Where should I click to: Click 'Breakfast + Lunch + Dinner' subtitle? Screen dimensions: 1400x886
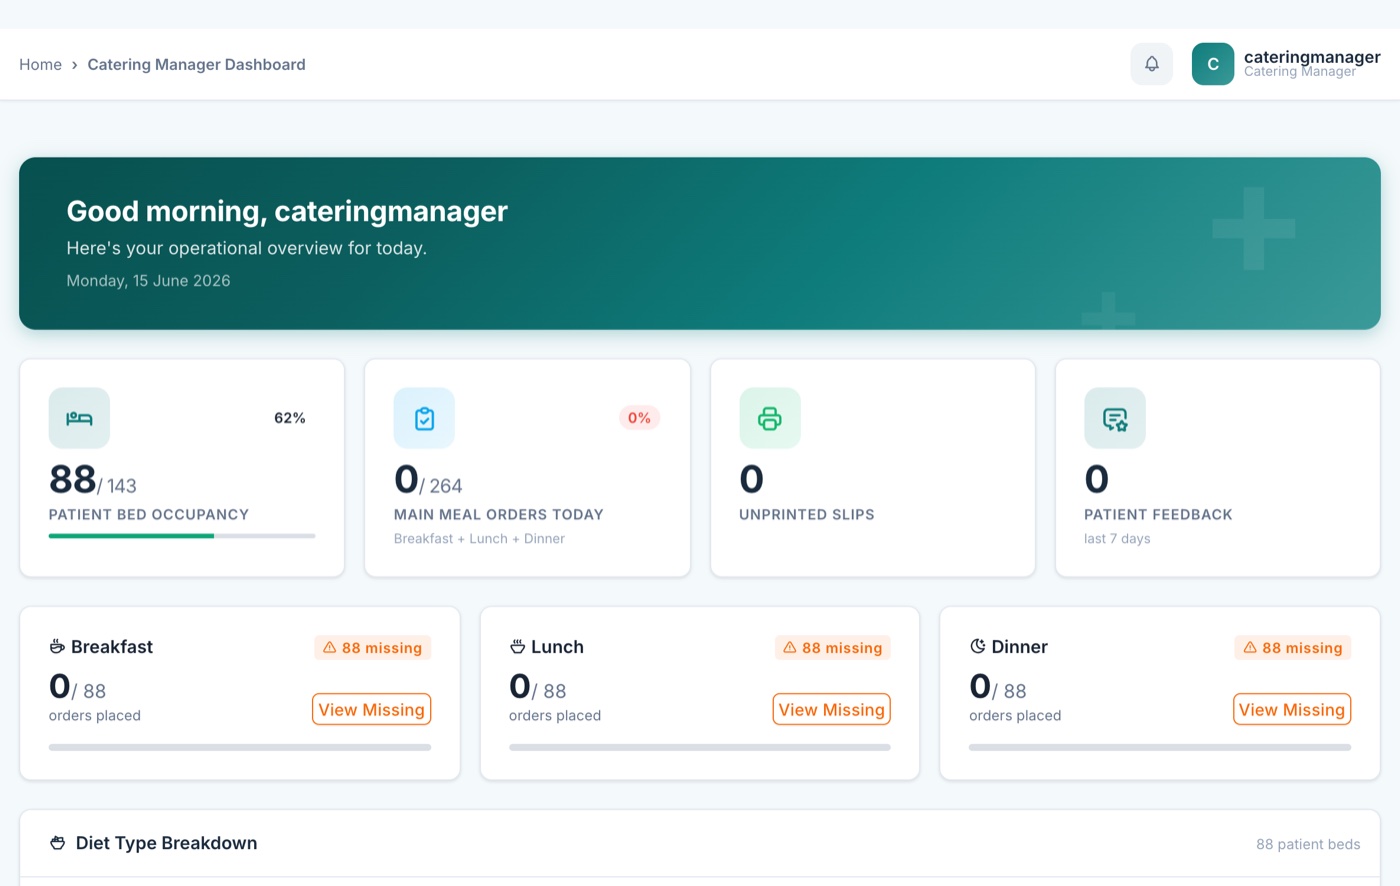tap(479, 538)
